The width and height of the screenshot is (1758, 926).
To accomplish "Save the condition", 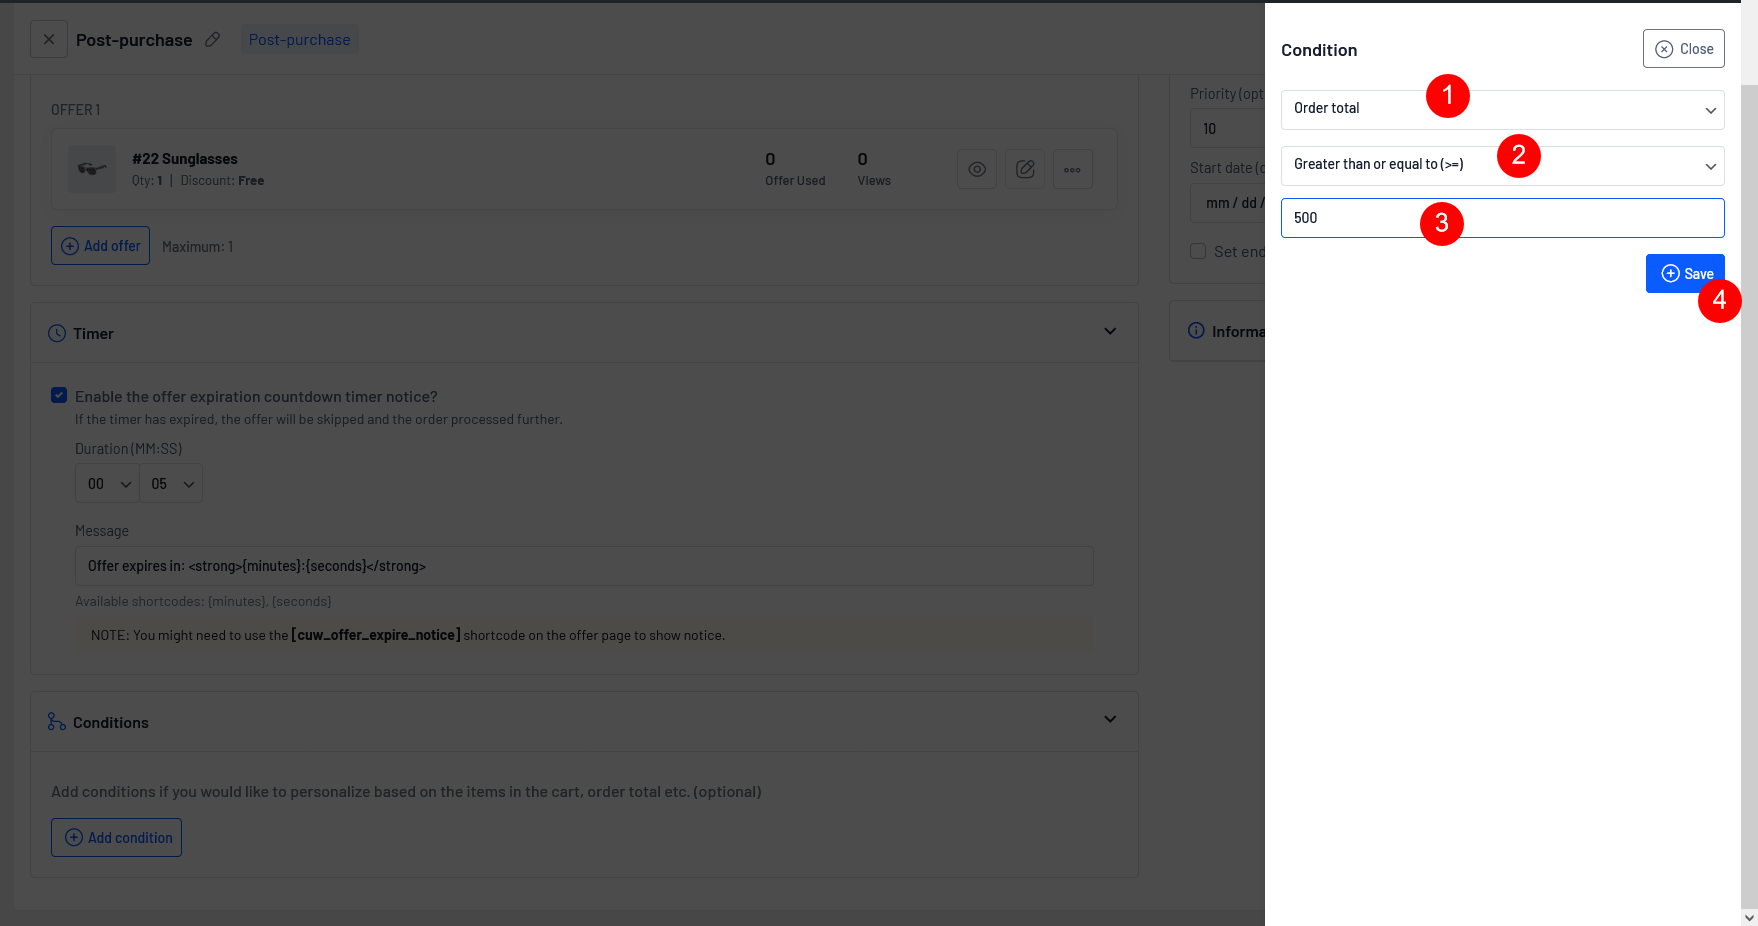I will tap(1684, 274).
